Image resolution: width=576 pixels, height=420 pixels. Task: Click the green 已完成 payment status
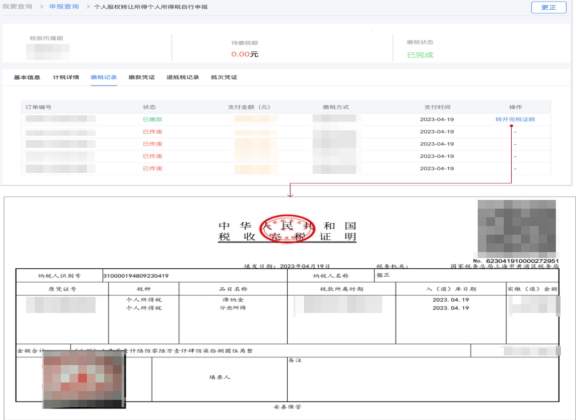point(420,55)
